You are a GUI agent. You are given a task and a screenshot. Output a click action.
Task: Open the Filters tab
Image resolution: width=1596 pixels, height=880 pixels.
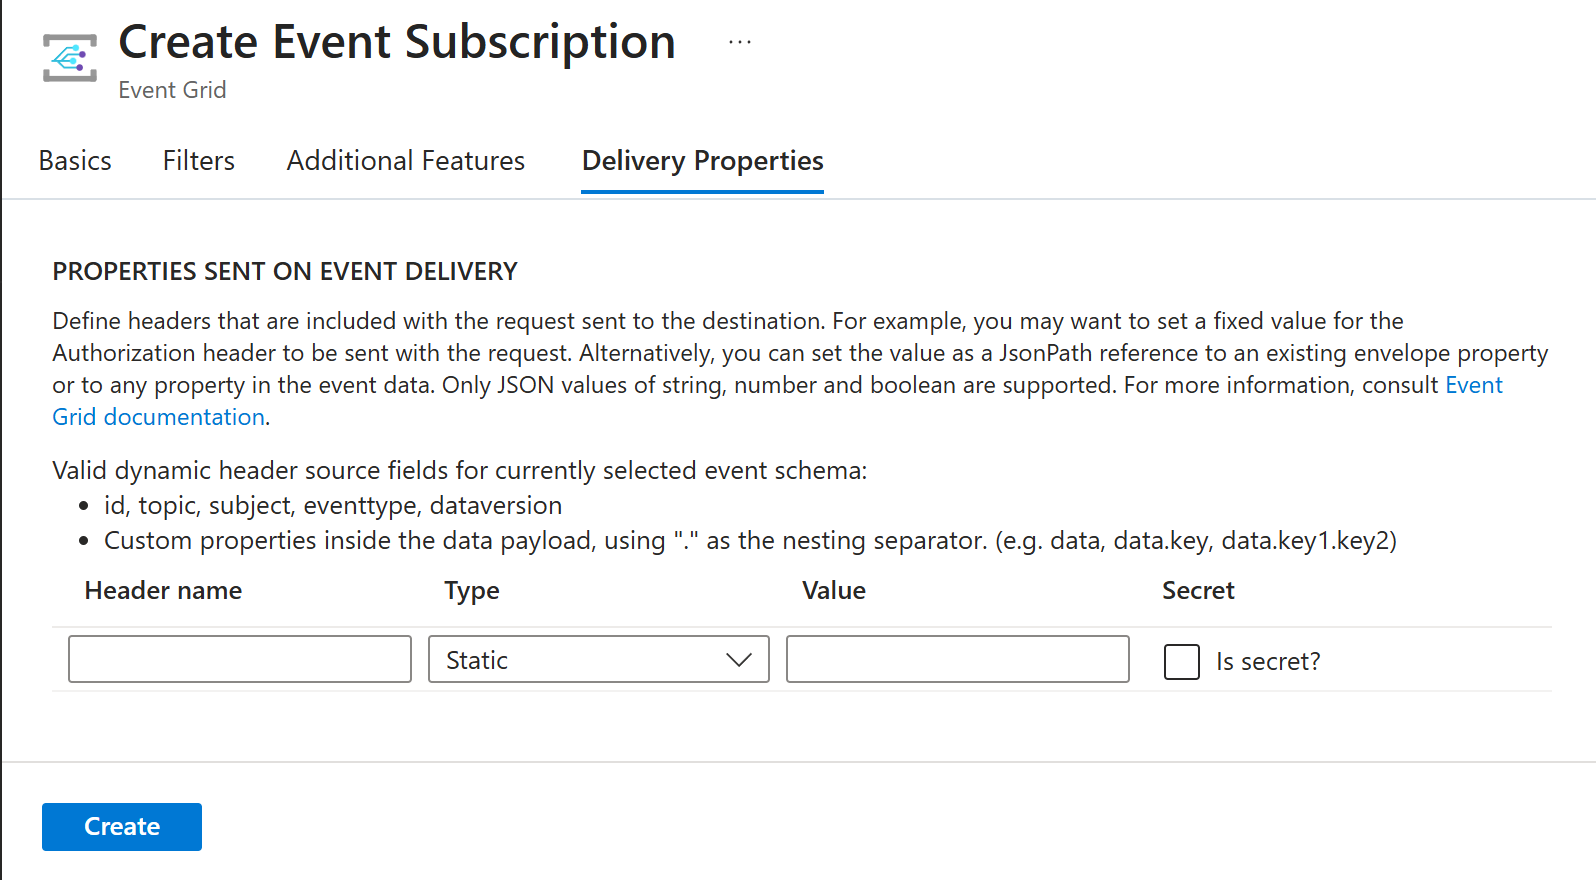coord(199,161)
